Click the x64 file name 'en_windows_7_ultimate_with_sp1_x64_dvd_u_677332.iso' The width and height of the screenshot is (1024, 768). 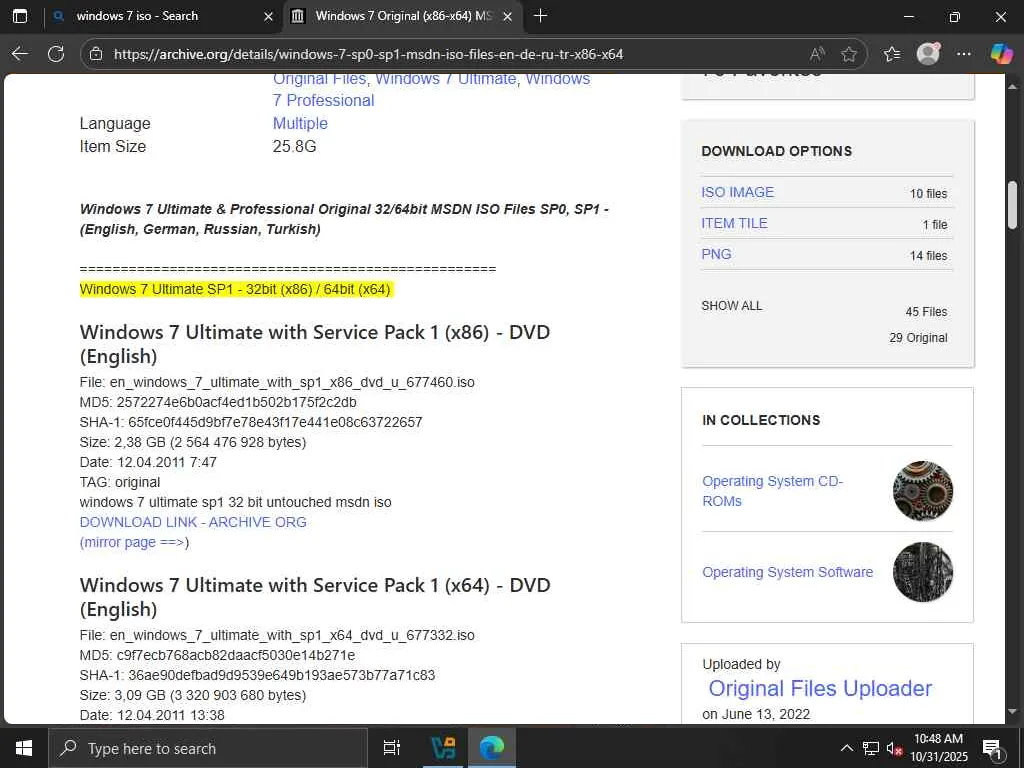pos(292,635)
